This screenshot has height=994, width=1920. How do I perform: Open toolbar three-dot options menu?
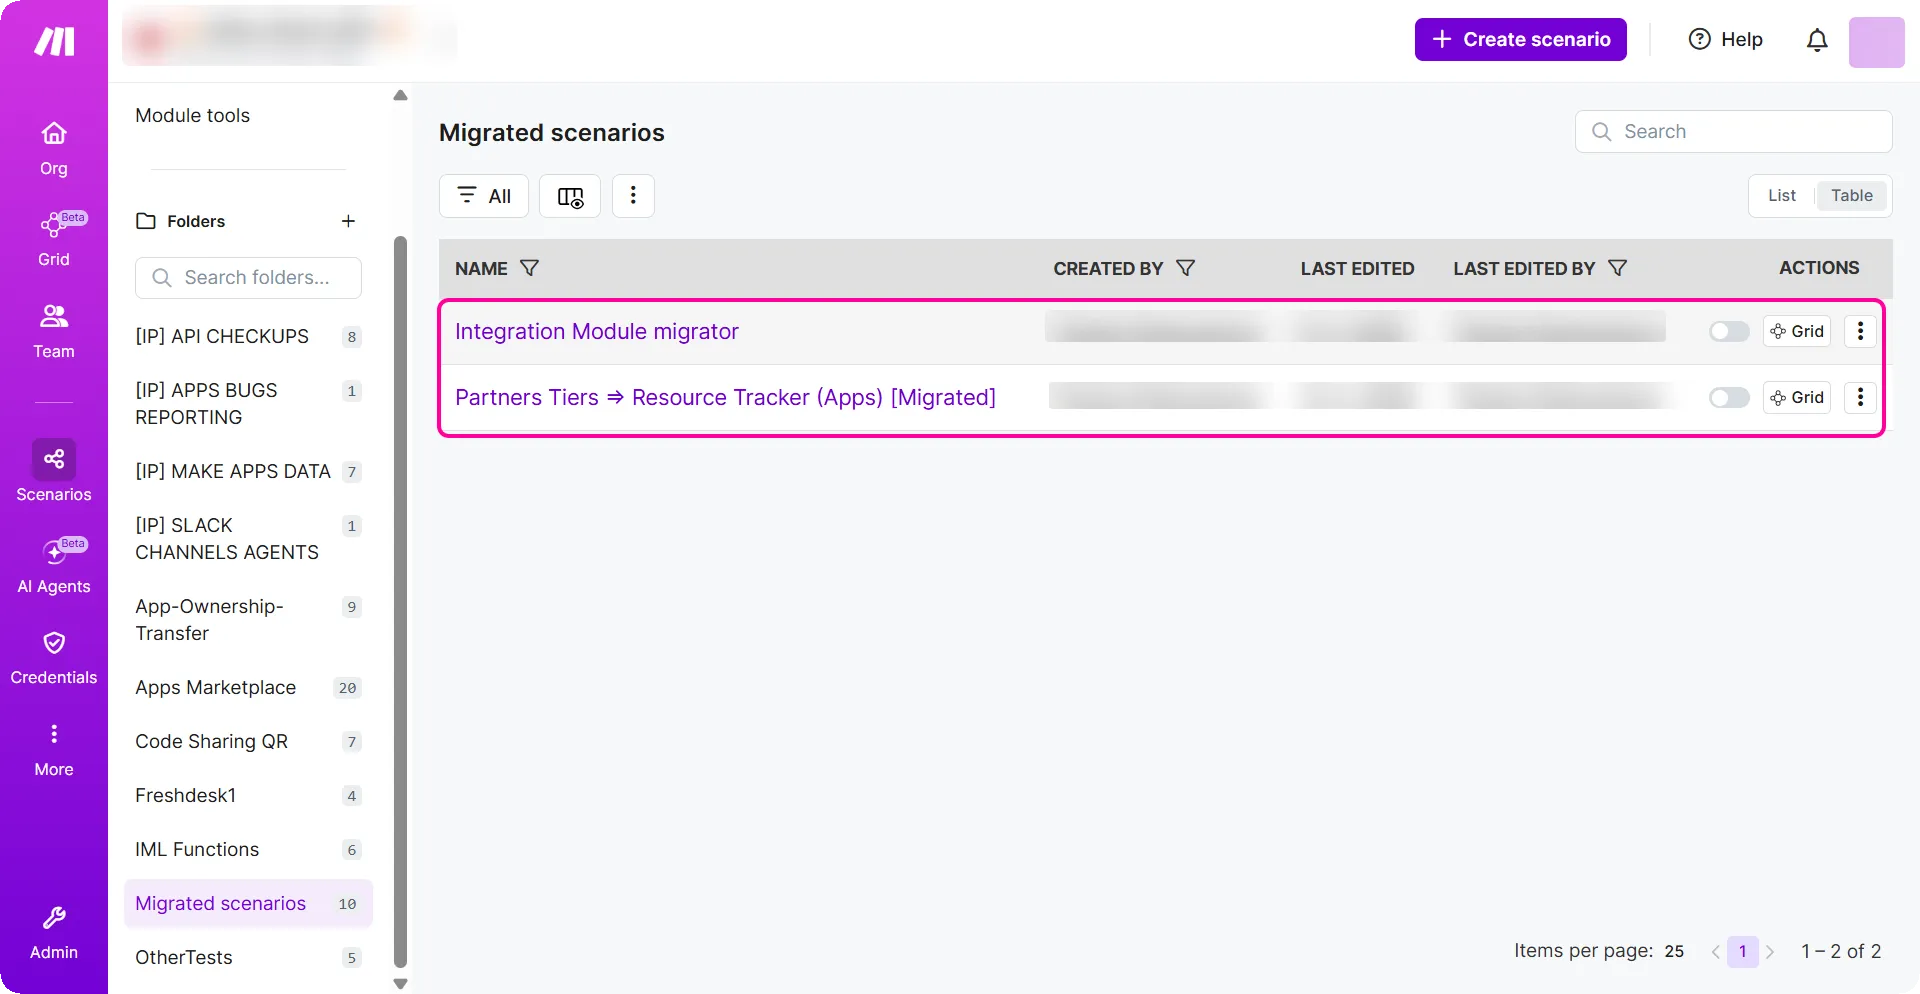(x=633, y=196)
